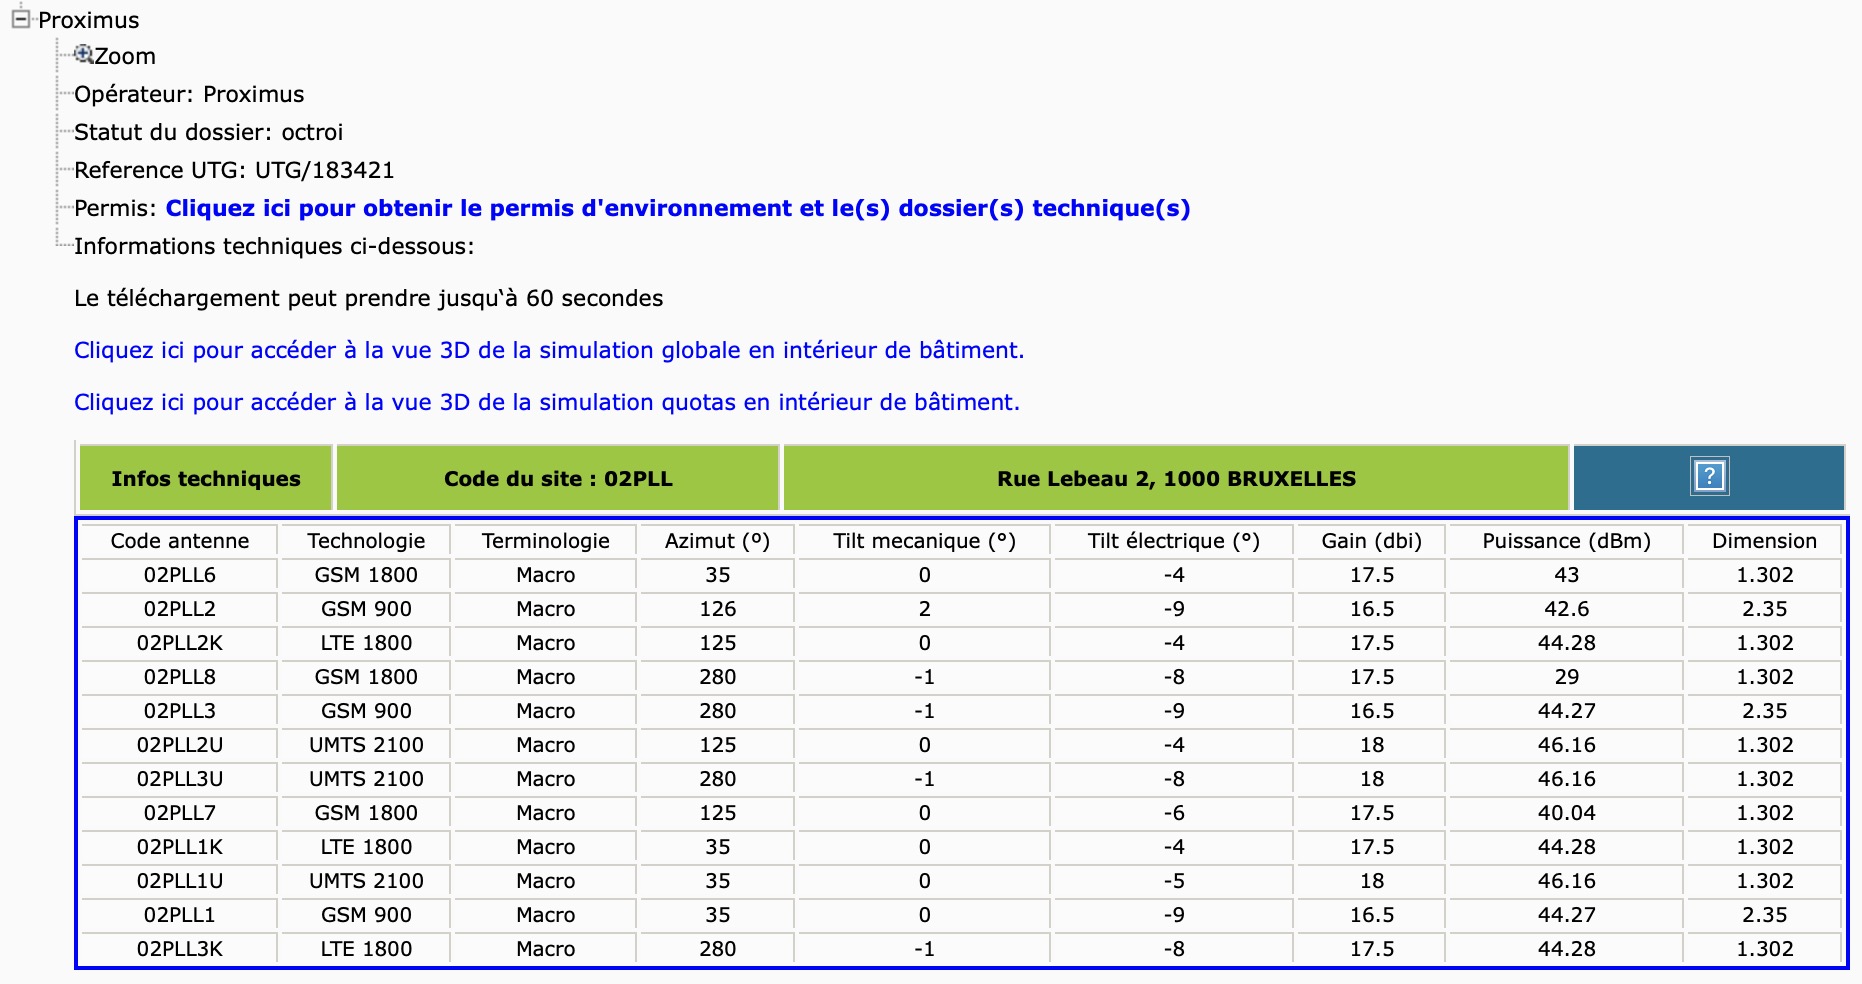Screen dimensions: 1862x984
Task: Click the Dimension column header
Action: pyautogui.click(x=1764, y=541)
